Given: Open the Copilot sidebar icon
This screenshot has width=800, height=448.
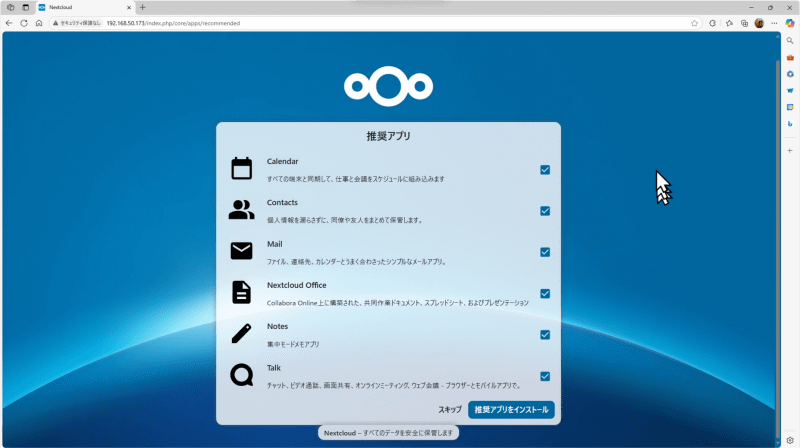Looking at the screenshot, I should pyautogui.click(x=790, y=23).
